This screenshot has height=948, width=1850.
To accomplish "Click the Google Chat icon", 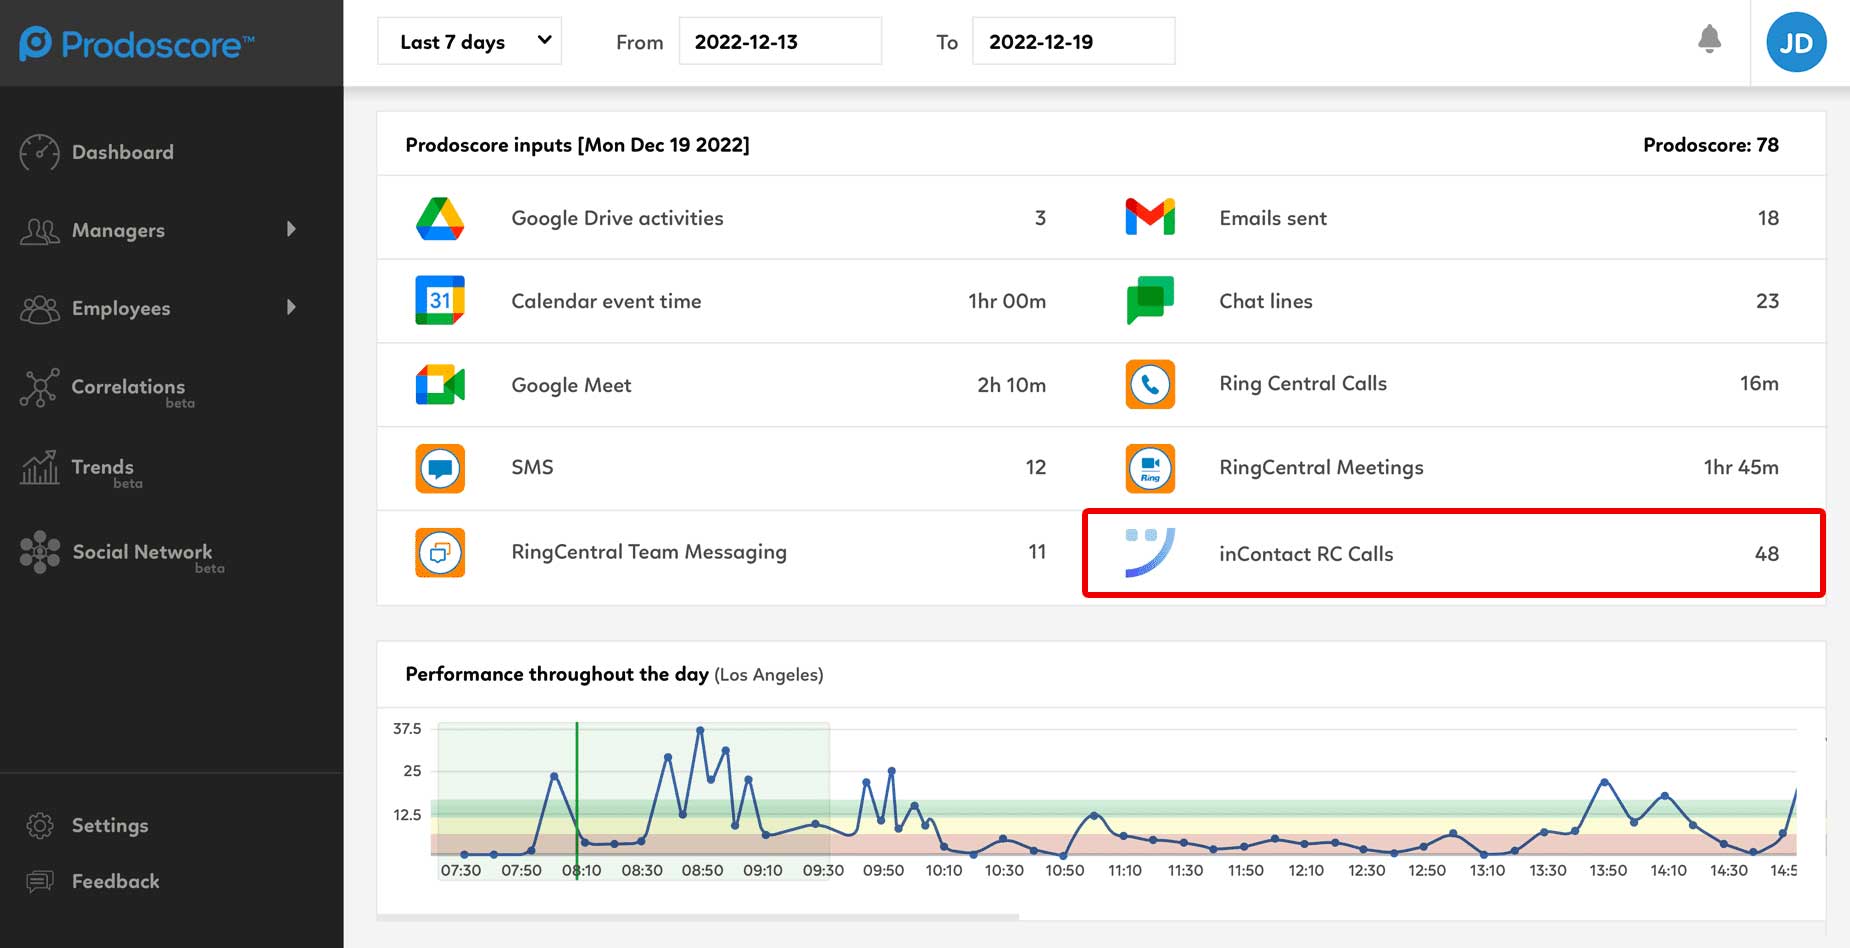I will (1150, 300).
